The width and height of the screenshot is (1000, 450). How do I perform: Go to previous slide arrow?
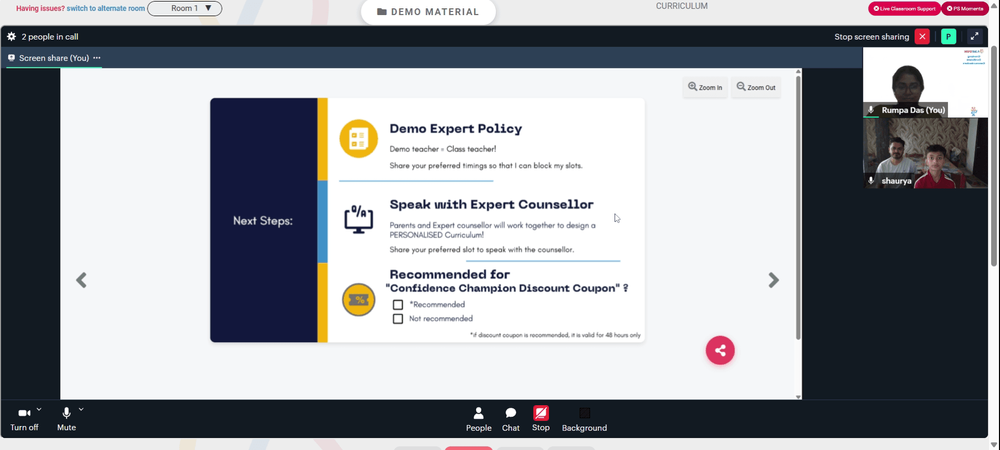pyautogui.click(x=81, y=280)
